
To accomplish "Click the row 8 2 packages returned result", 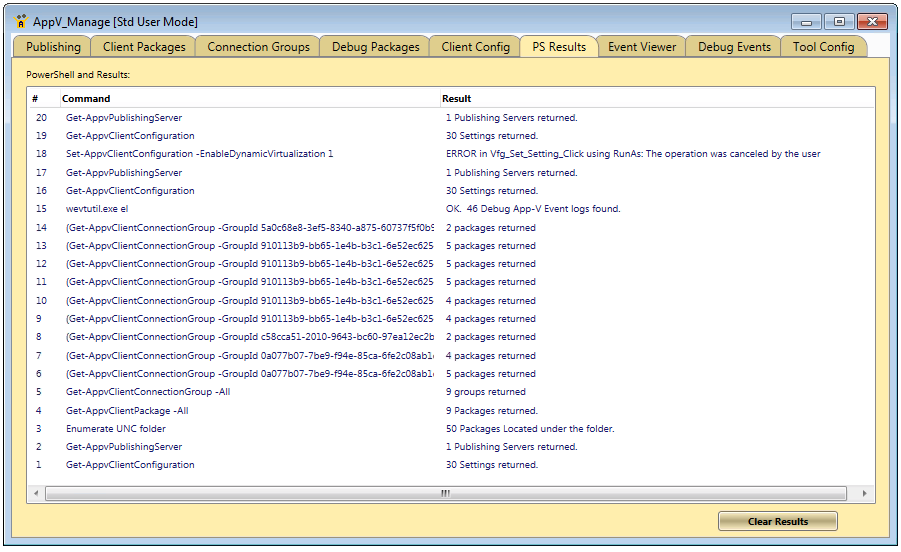I will (491, 337).
